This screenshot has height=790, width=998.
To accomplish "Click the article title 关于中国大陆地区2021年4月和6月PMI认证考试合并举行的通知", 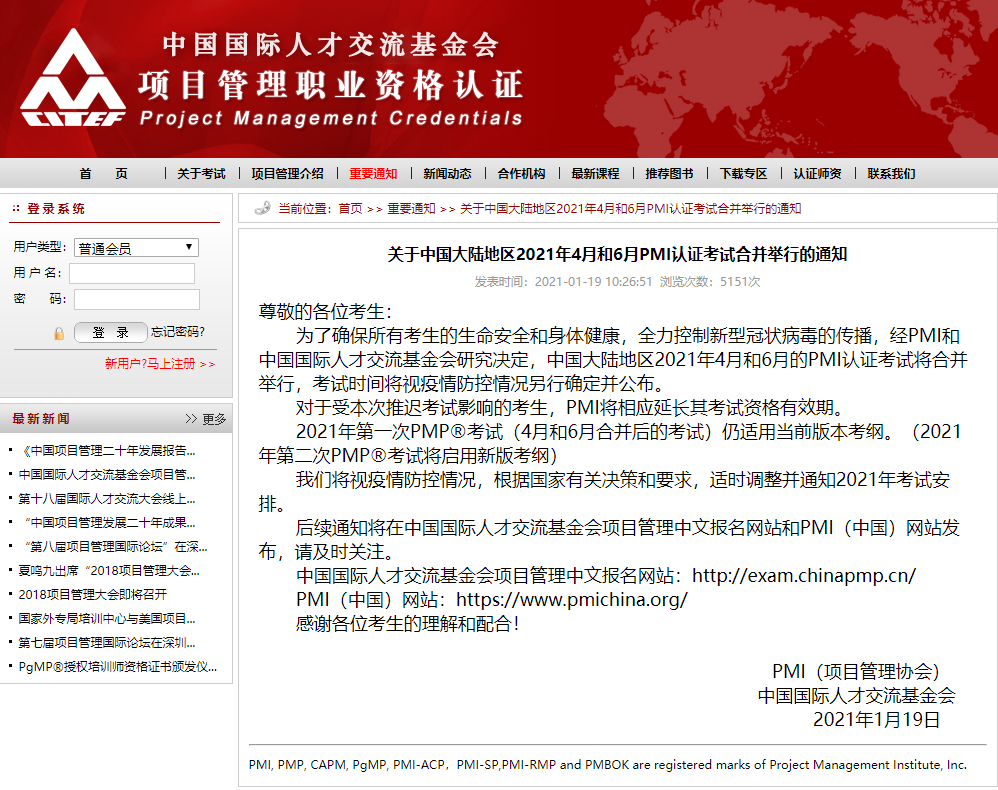I will coord(617,255).
